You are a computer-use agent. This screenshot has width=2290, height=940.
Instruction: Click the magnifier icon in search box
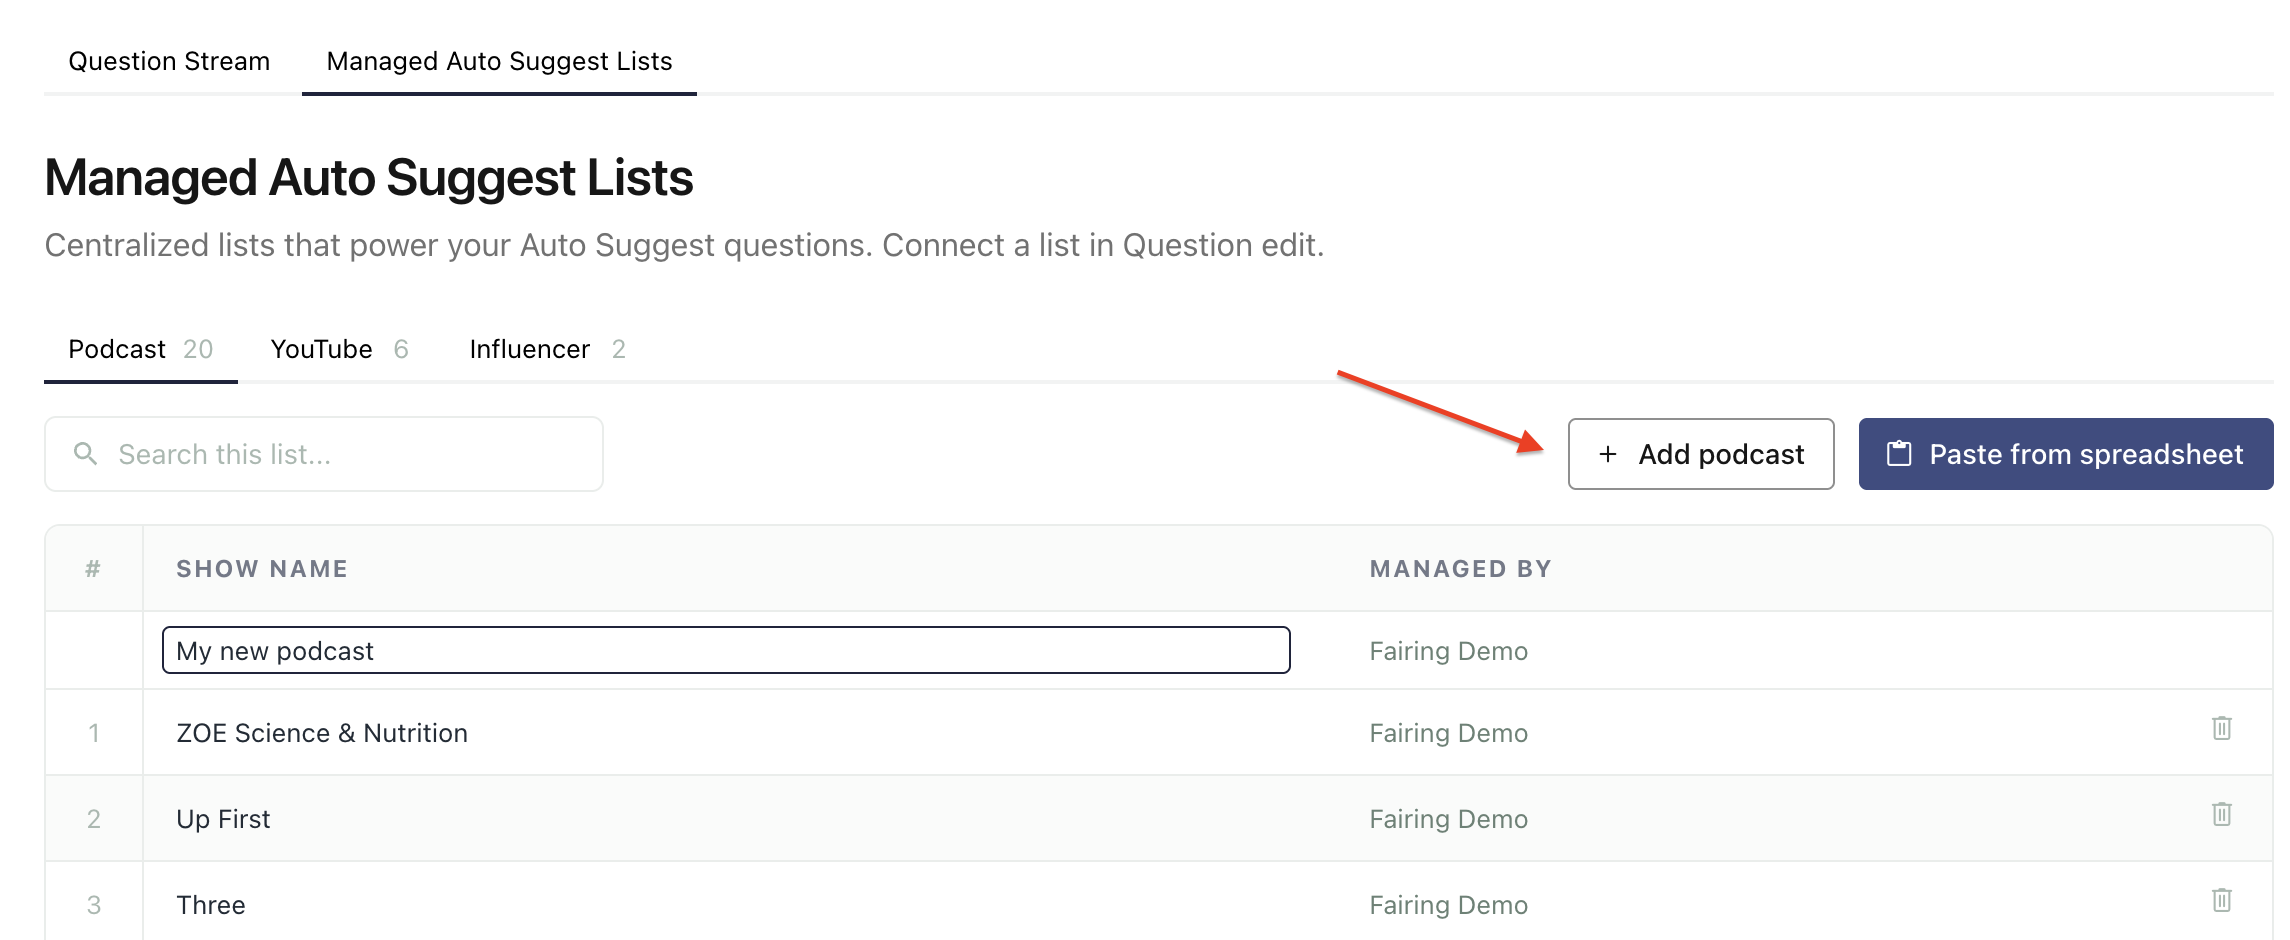coord(86,454)
